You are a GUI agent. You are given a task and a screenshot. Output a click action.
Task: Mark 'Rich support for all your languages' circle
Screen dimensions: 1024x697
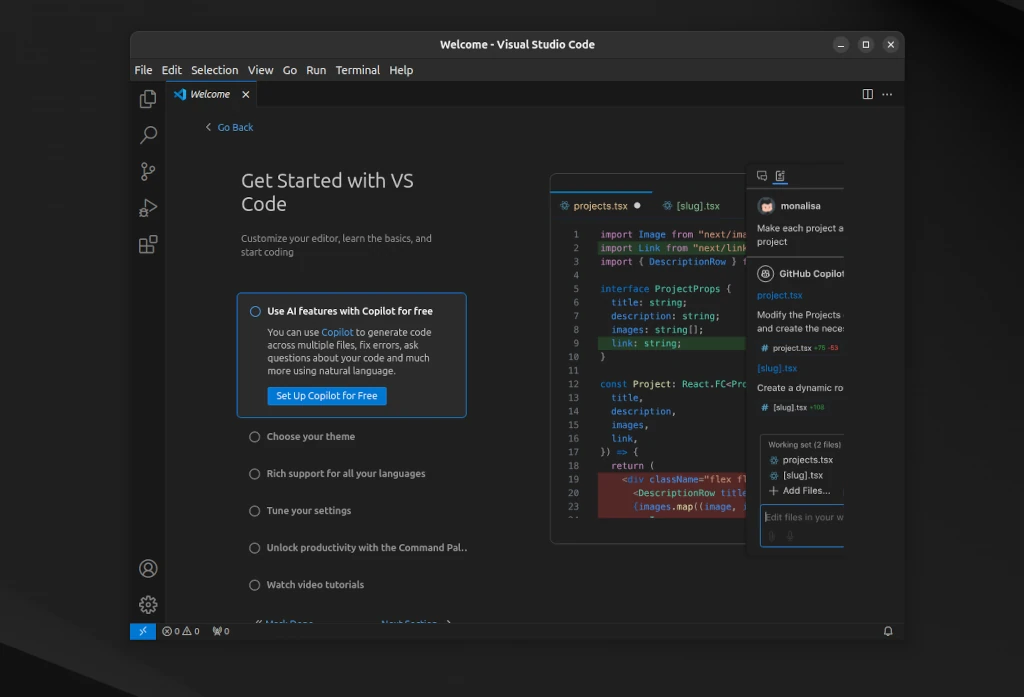point(255,474)
